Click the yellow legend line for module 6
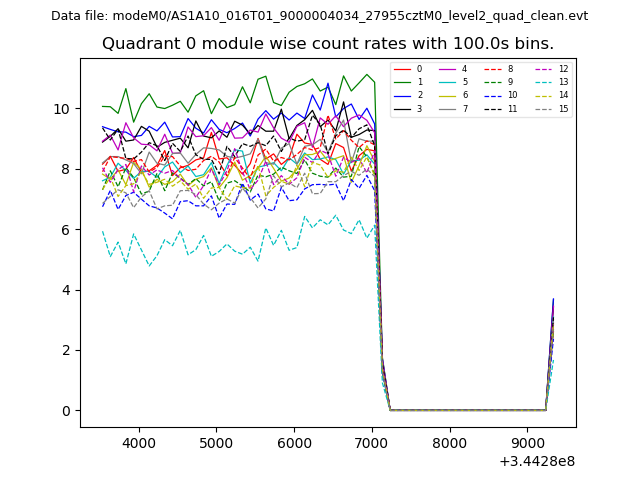The width and height of the screenshot is (640, 480). (447, 95)
